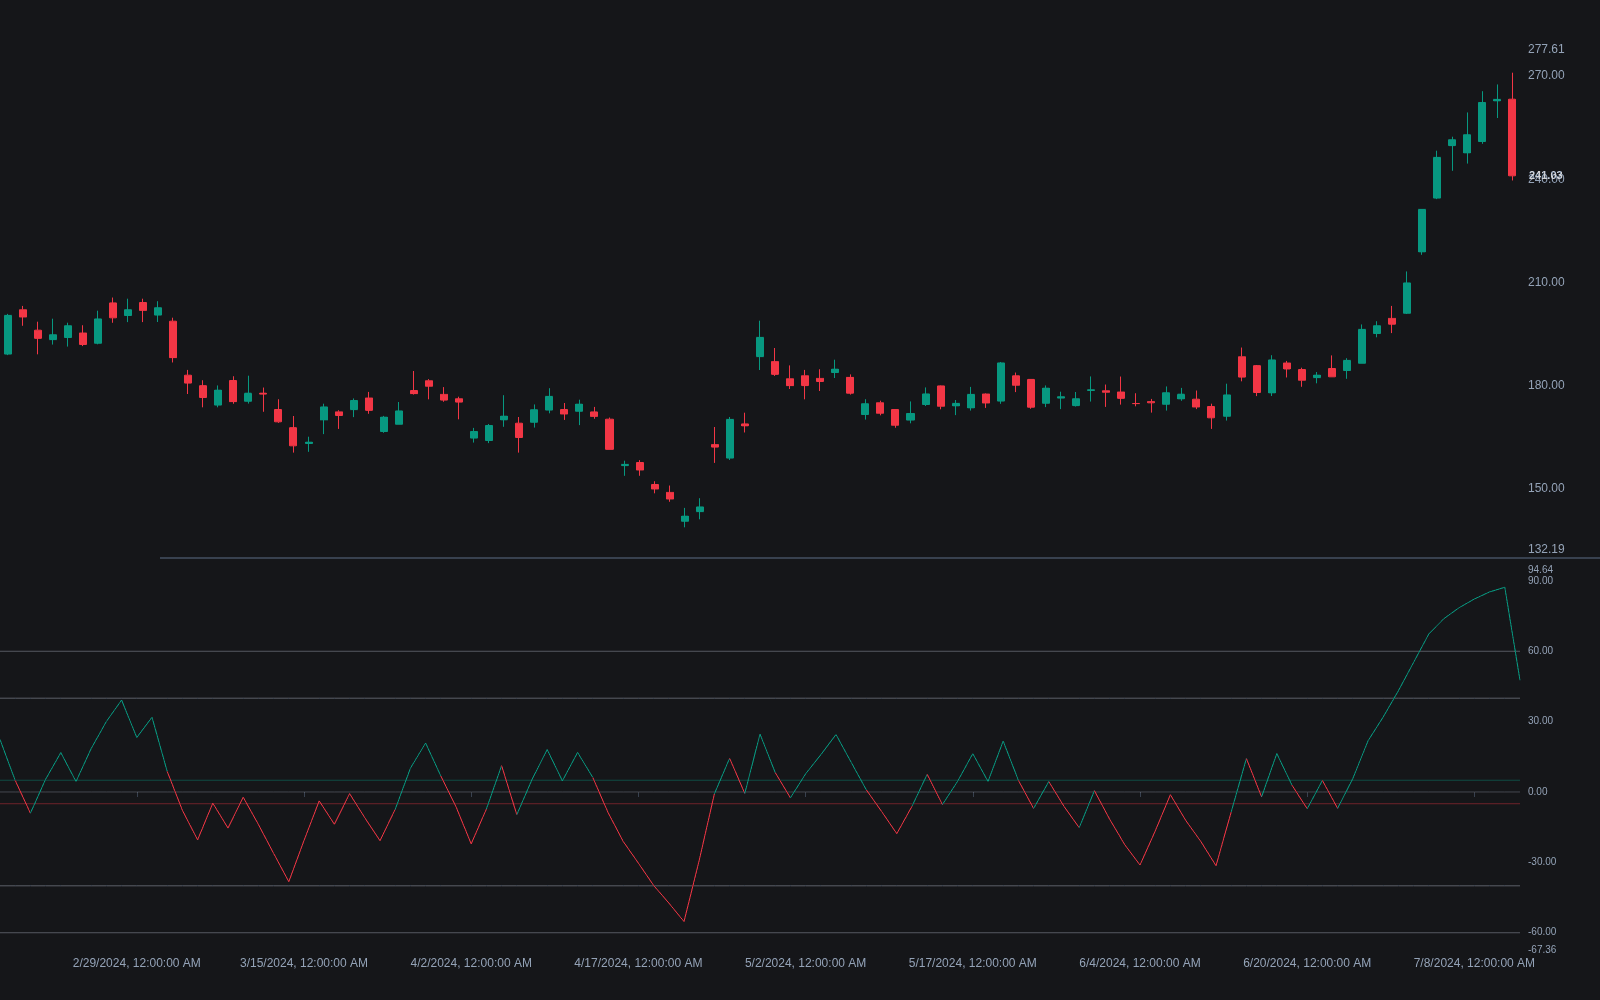The width and height of the screenshot is (1600, 1000).
Task: Click the 60.00 indicator axis label
Action: 1541,651
